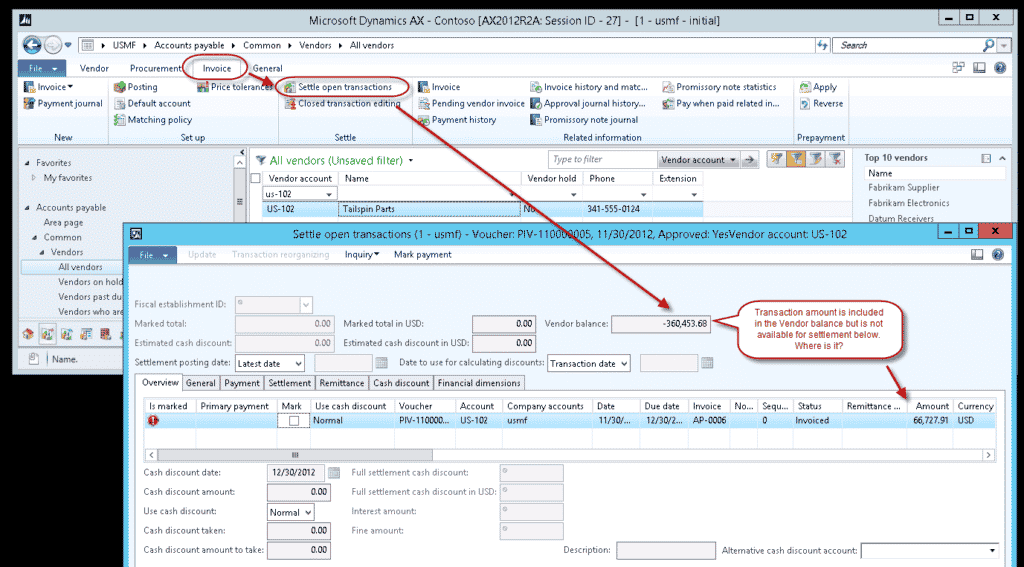This screenshot has width=1024, height=567.
Task: Open help icon in Settle open transactions window
Action: click(997, 255)
